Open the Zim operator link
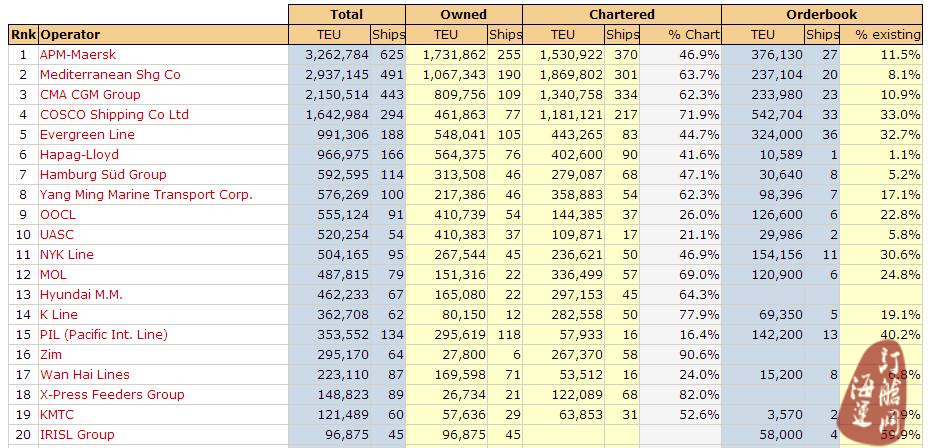The width and height of the screenshot is (934, 448). coord(51,354)
